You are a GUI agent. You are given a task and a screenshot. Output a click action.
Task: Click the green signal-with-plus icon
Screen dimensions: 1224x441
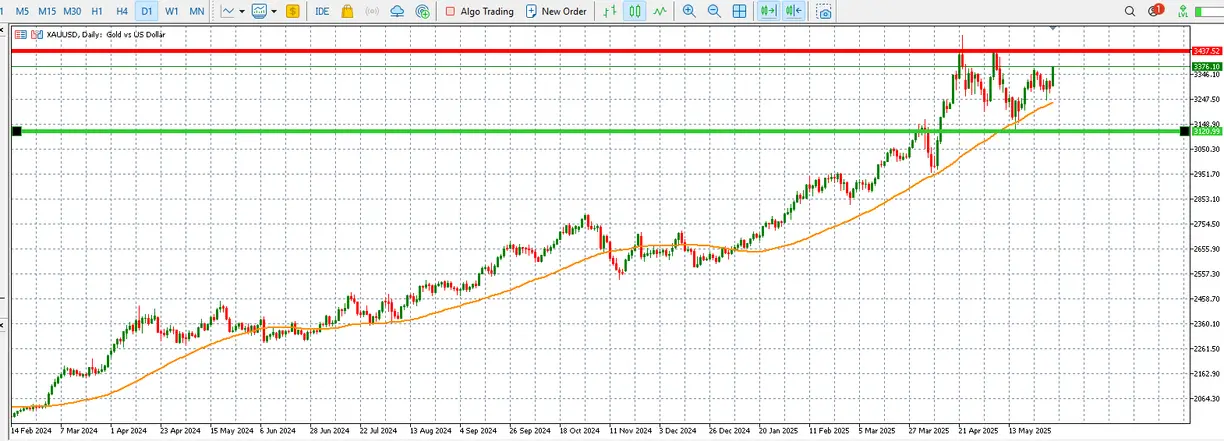(x=423, y=11)
